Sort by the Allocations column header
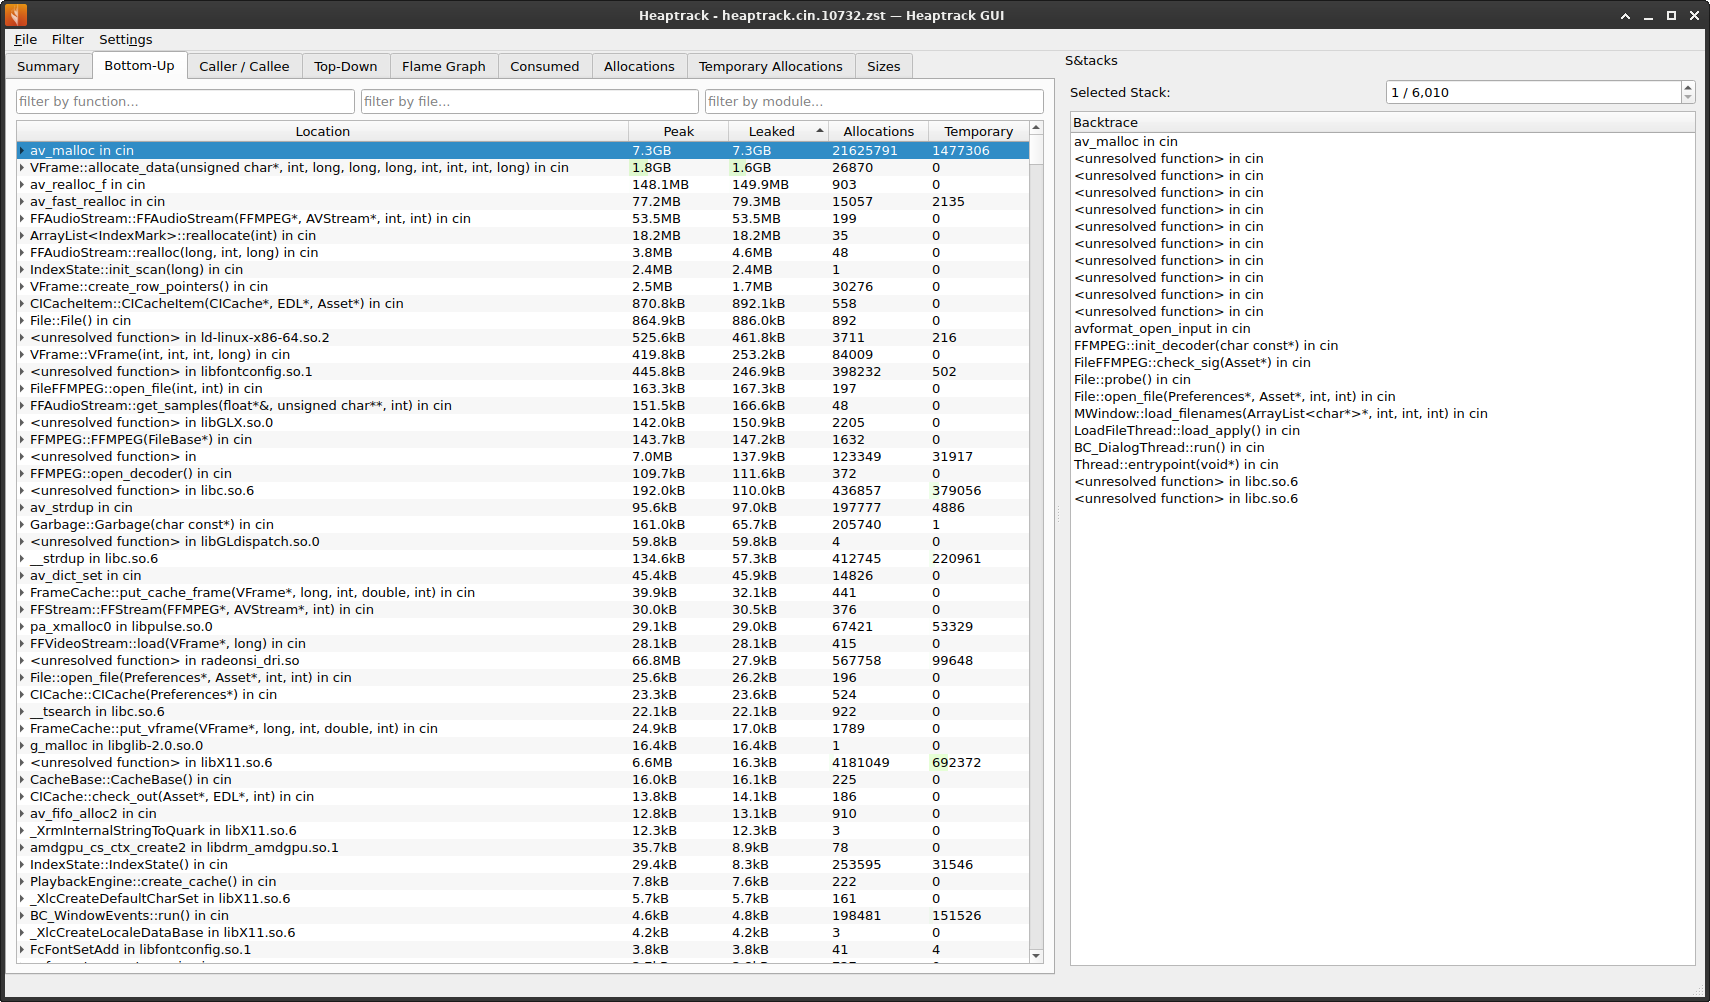The width and height of the screenshot is (1710, 1002). pos(878,132)
